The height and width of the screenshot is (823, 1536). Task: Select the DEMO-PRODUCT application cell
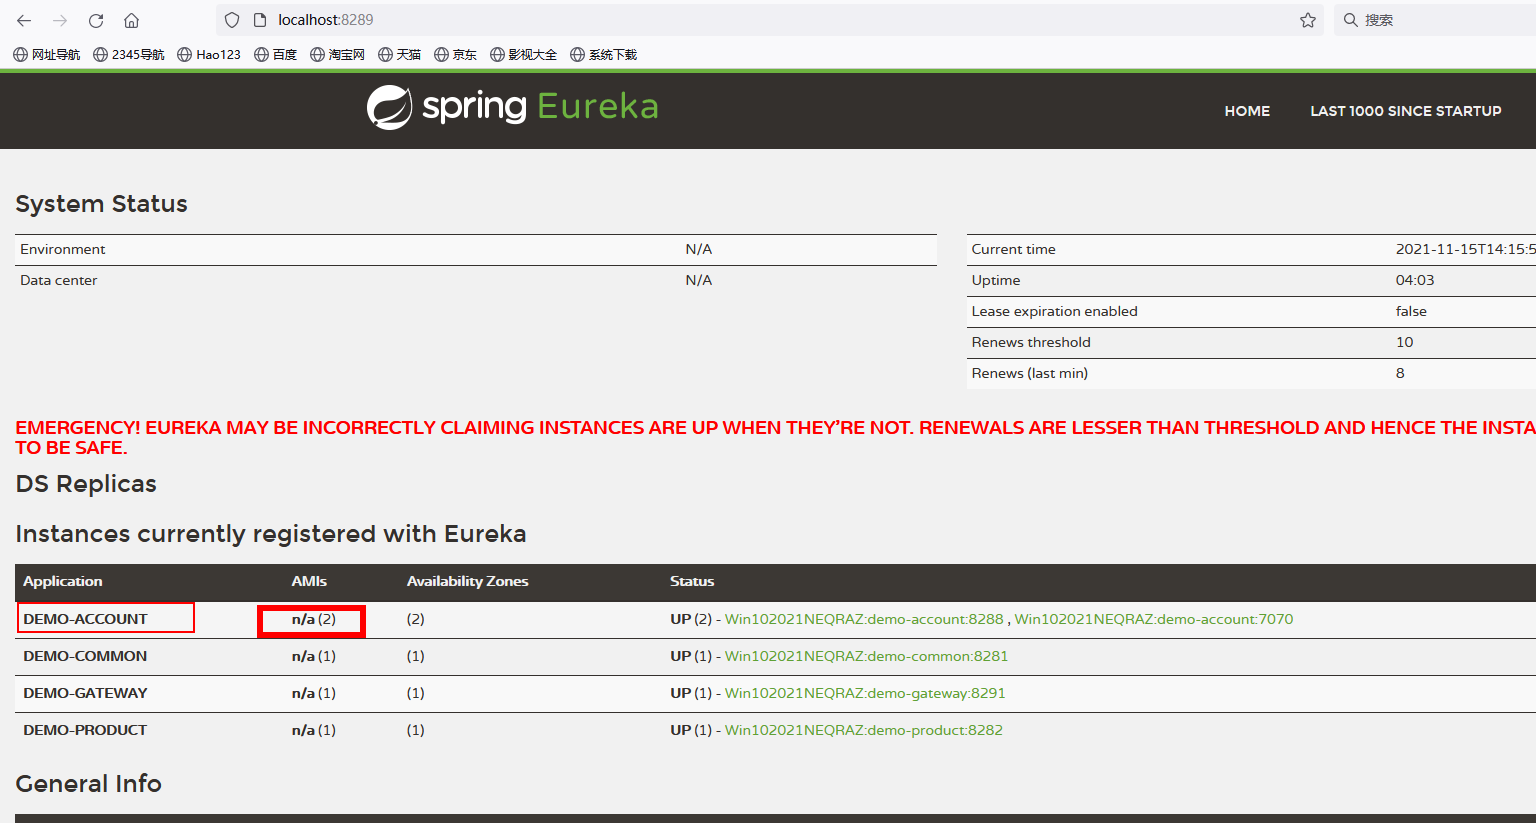click(85, 730)
